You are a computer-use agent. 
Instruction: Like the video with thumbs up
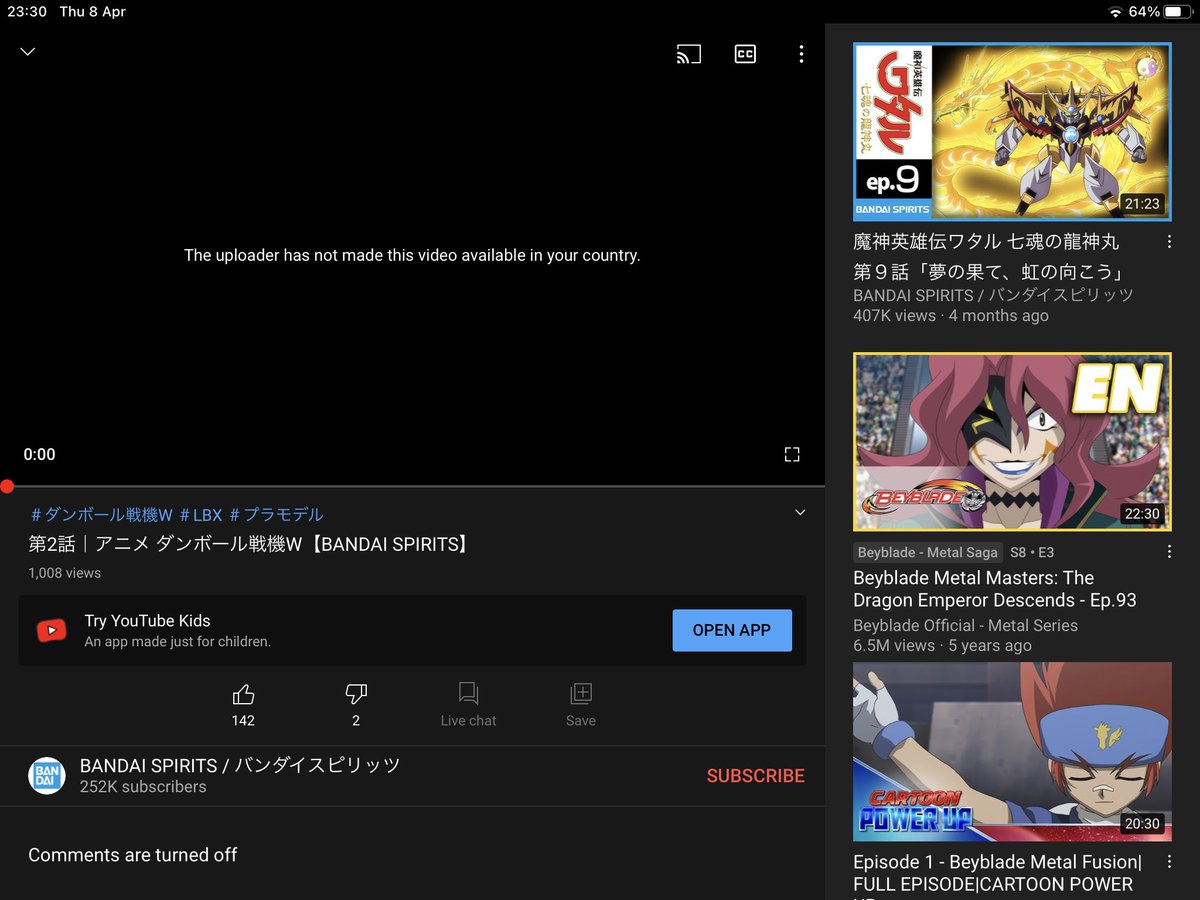243,694
